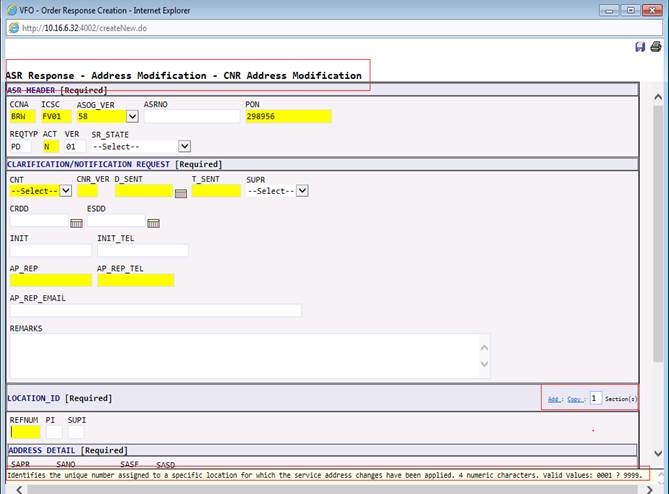Click the REMARKS scroll up arrow
The width and height of the screenshot is (669, 494).
(484, 348)
